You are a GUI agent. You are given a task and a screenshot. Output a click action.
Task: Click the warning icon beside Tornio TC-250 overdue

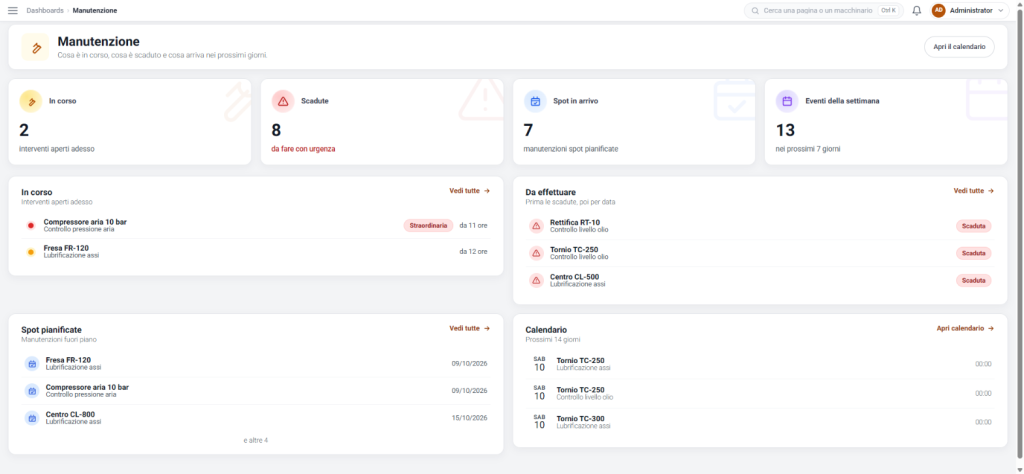(x=536, y=253)
